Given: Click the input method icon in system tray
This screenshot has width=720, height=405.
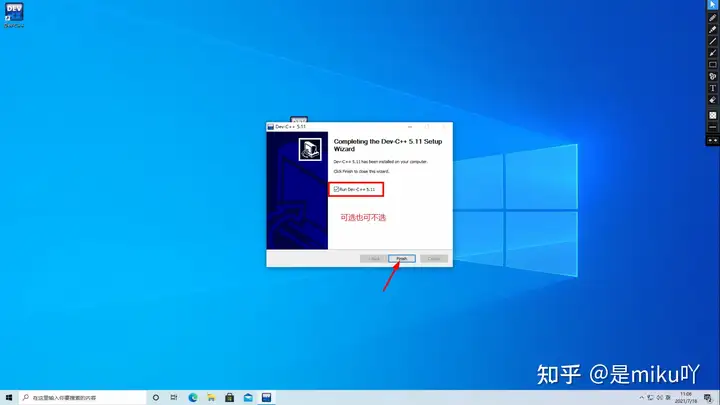Looking at the screenshot, I should 668,398.
